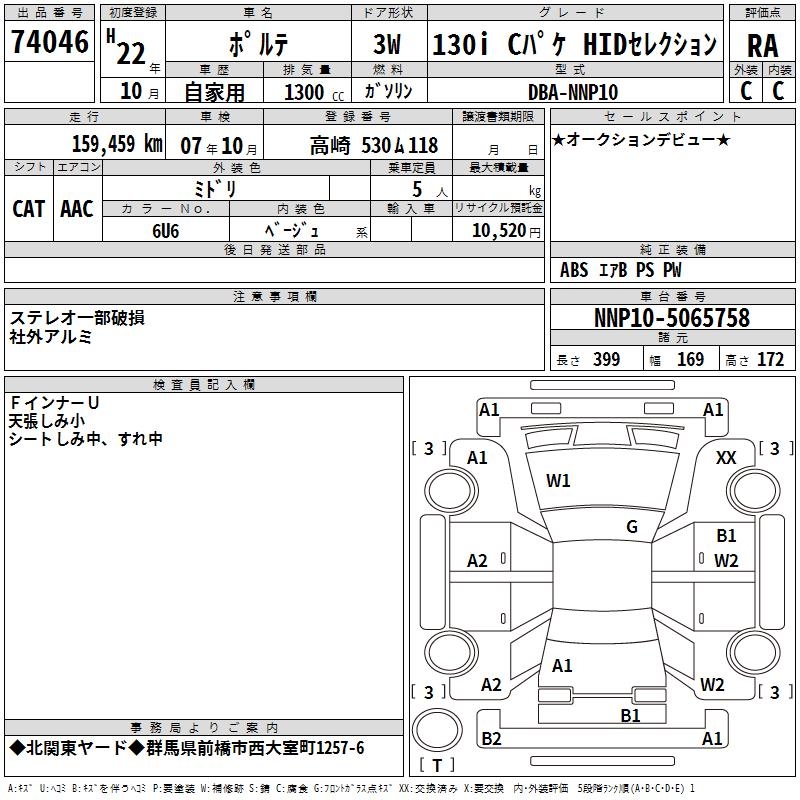Click W1 mark on the hood

[558, 481]
